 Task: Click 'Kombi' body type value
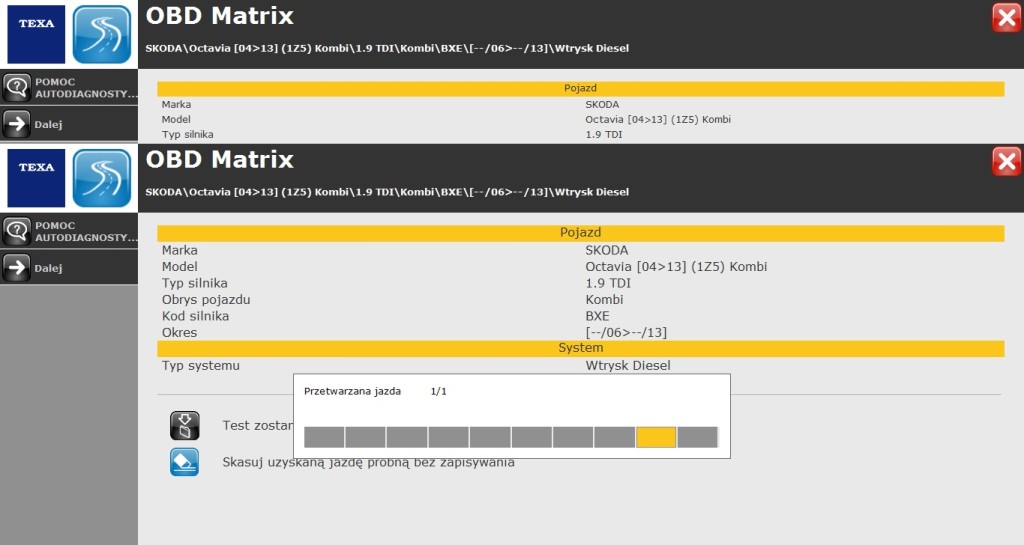click(x=604, y=300)
